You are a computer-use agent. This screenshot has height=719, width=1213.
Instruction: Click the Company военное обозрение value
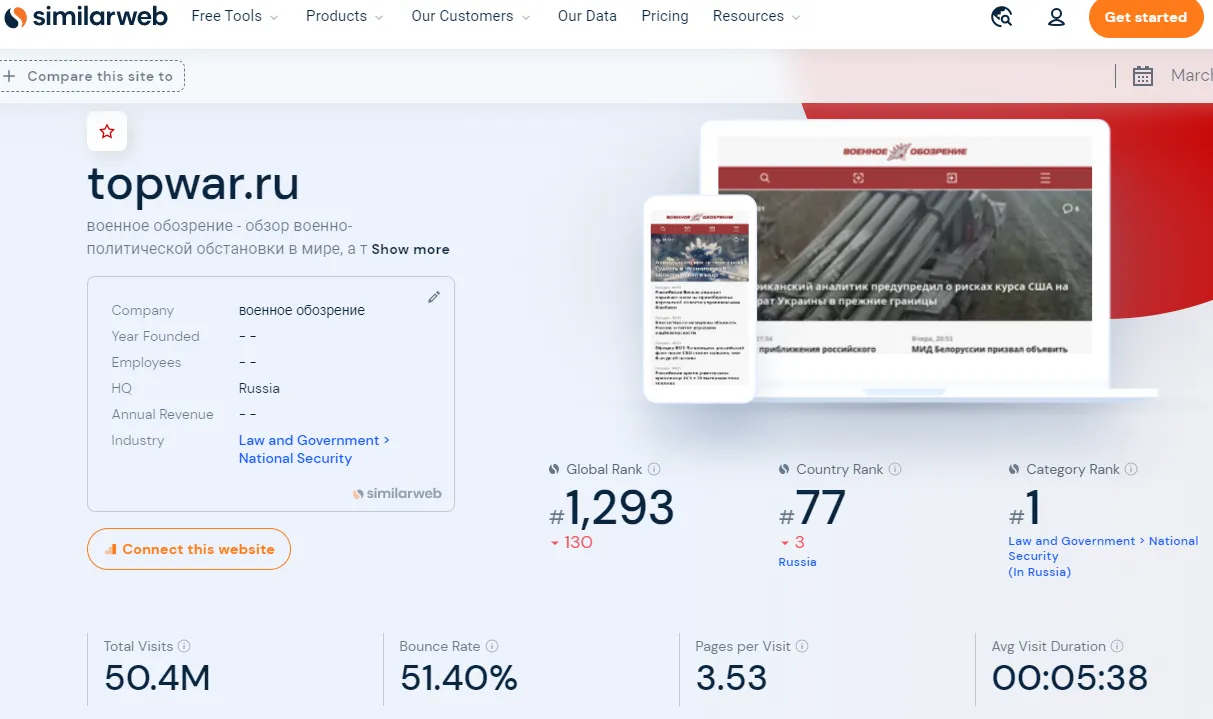pos(302,310)
